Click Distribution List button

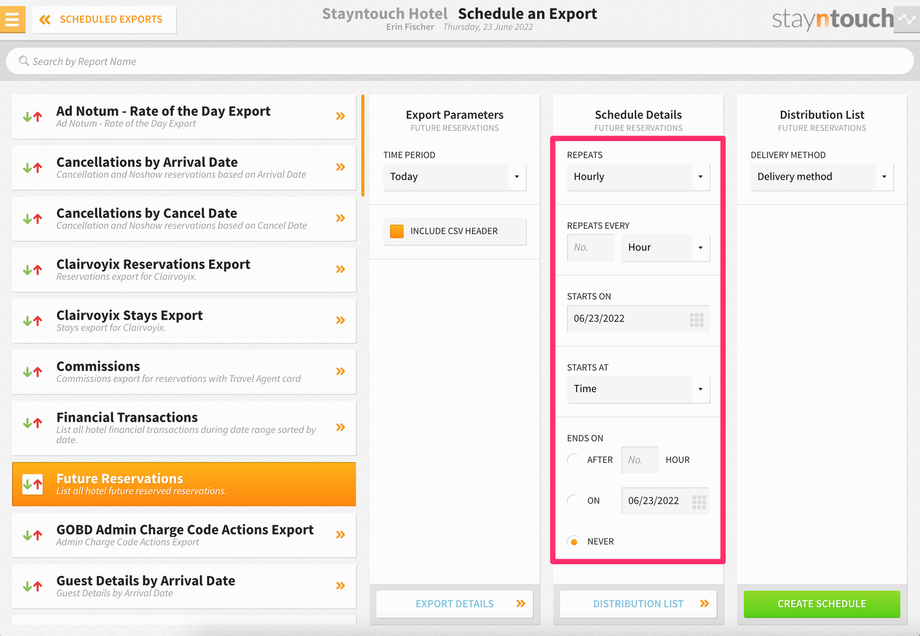638,604
